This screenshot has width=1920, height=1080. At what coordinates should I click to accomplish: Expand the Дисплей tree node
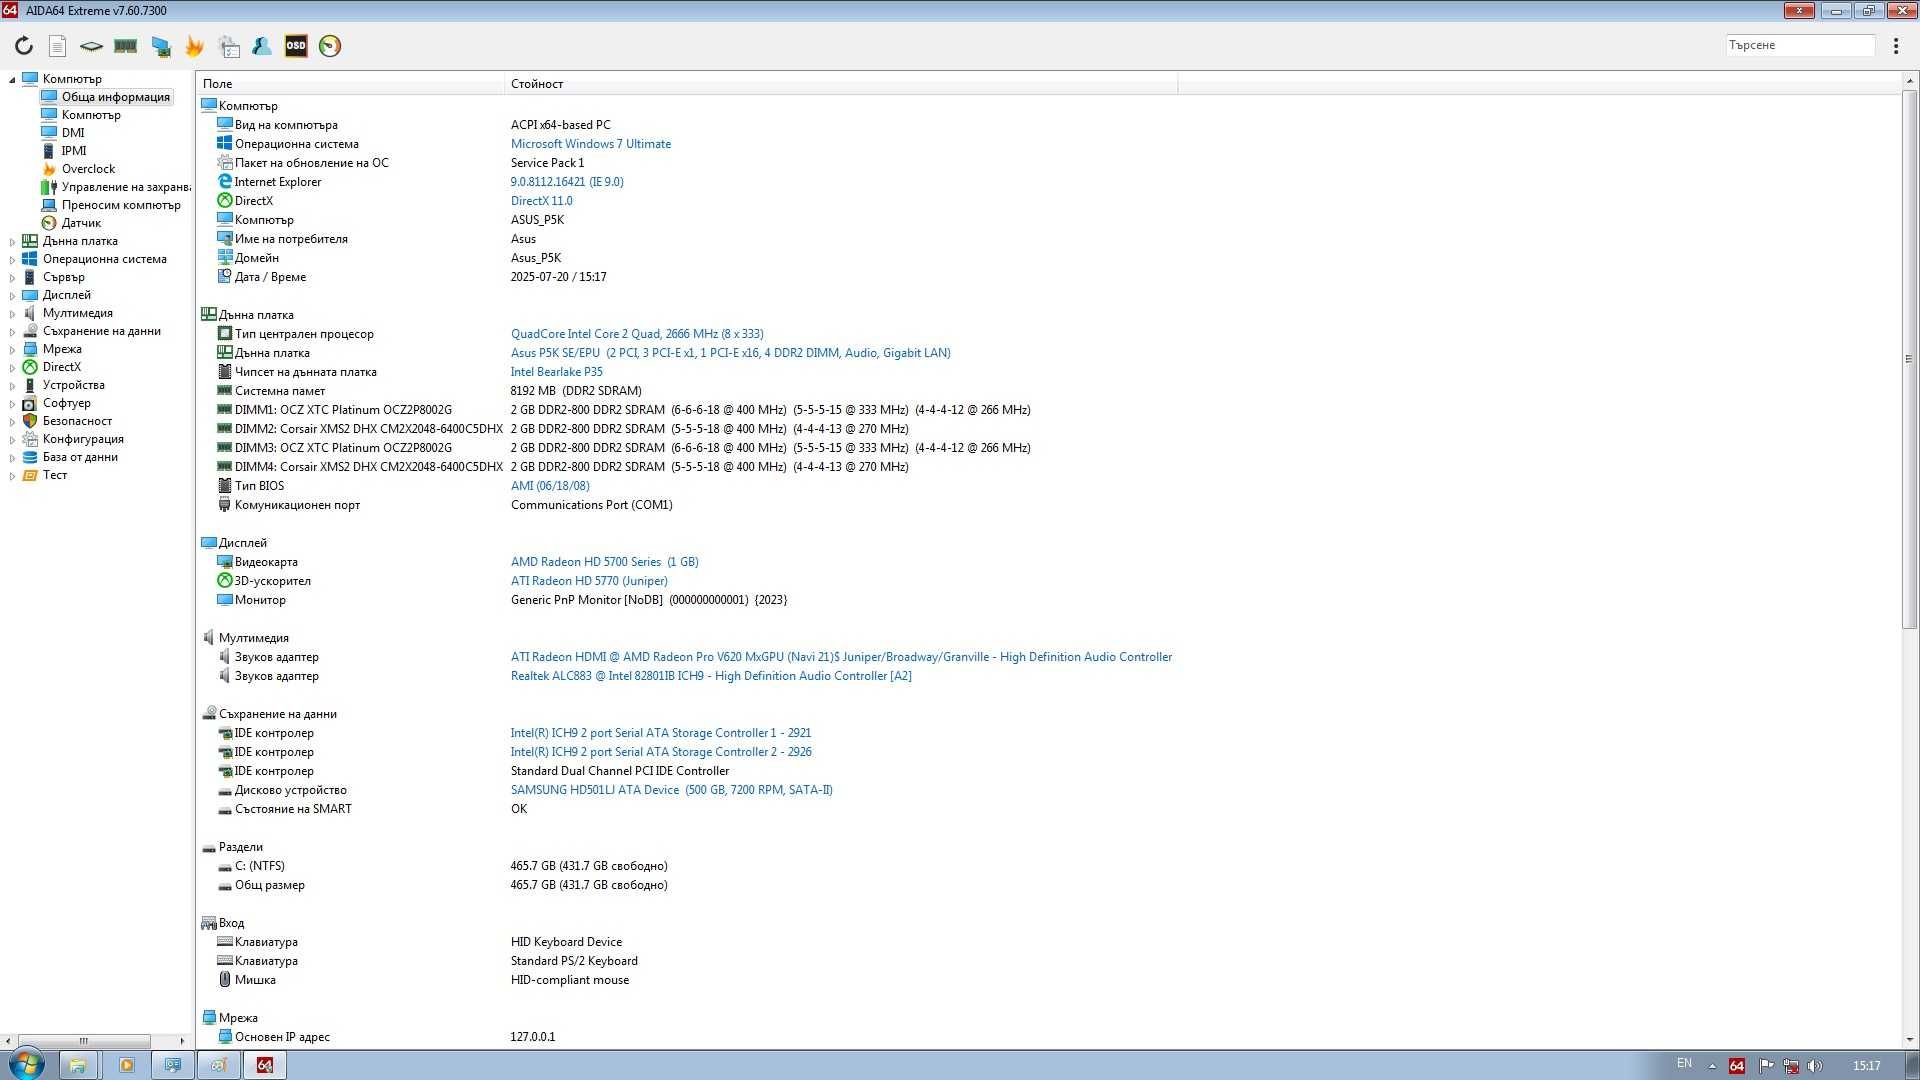pos(12,295)
